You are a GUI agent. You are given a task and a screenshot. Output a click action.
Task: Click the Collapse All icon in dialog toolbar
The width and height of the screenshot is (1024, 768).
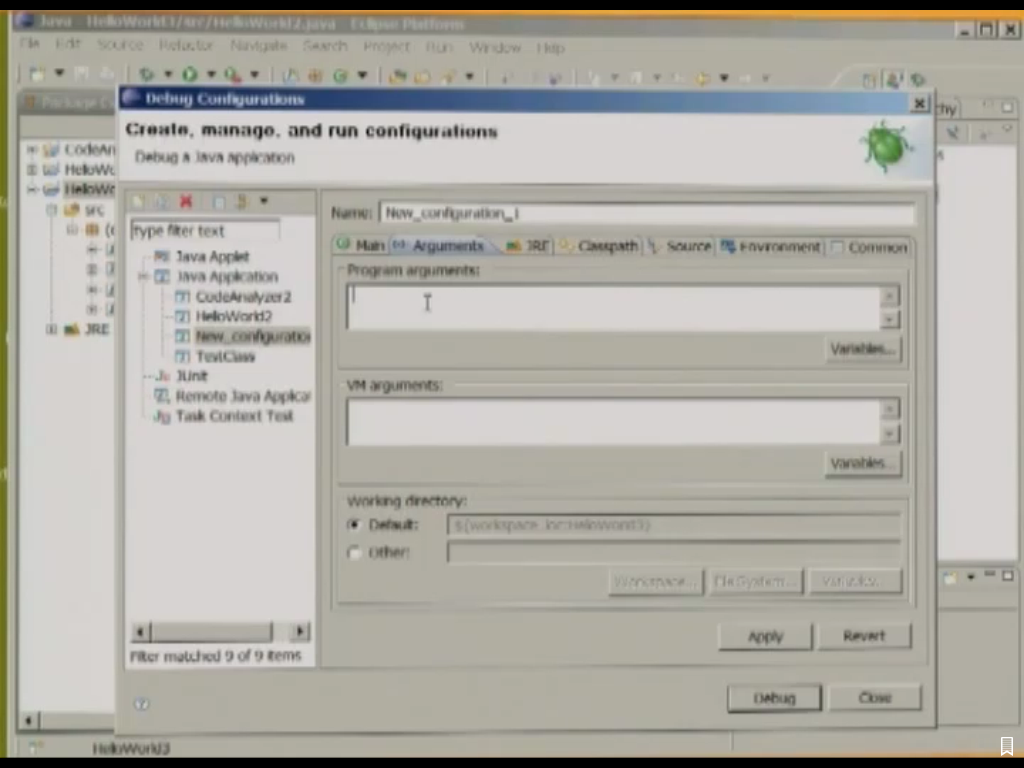coord(219,201)
